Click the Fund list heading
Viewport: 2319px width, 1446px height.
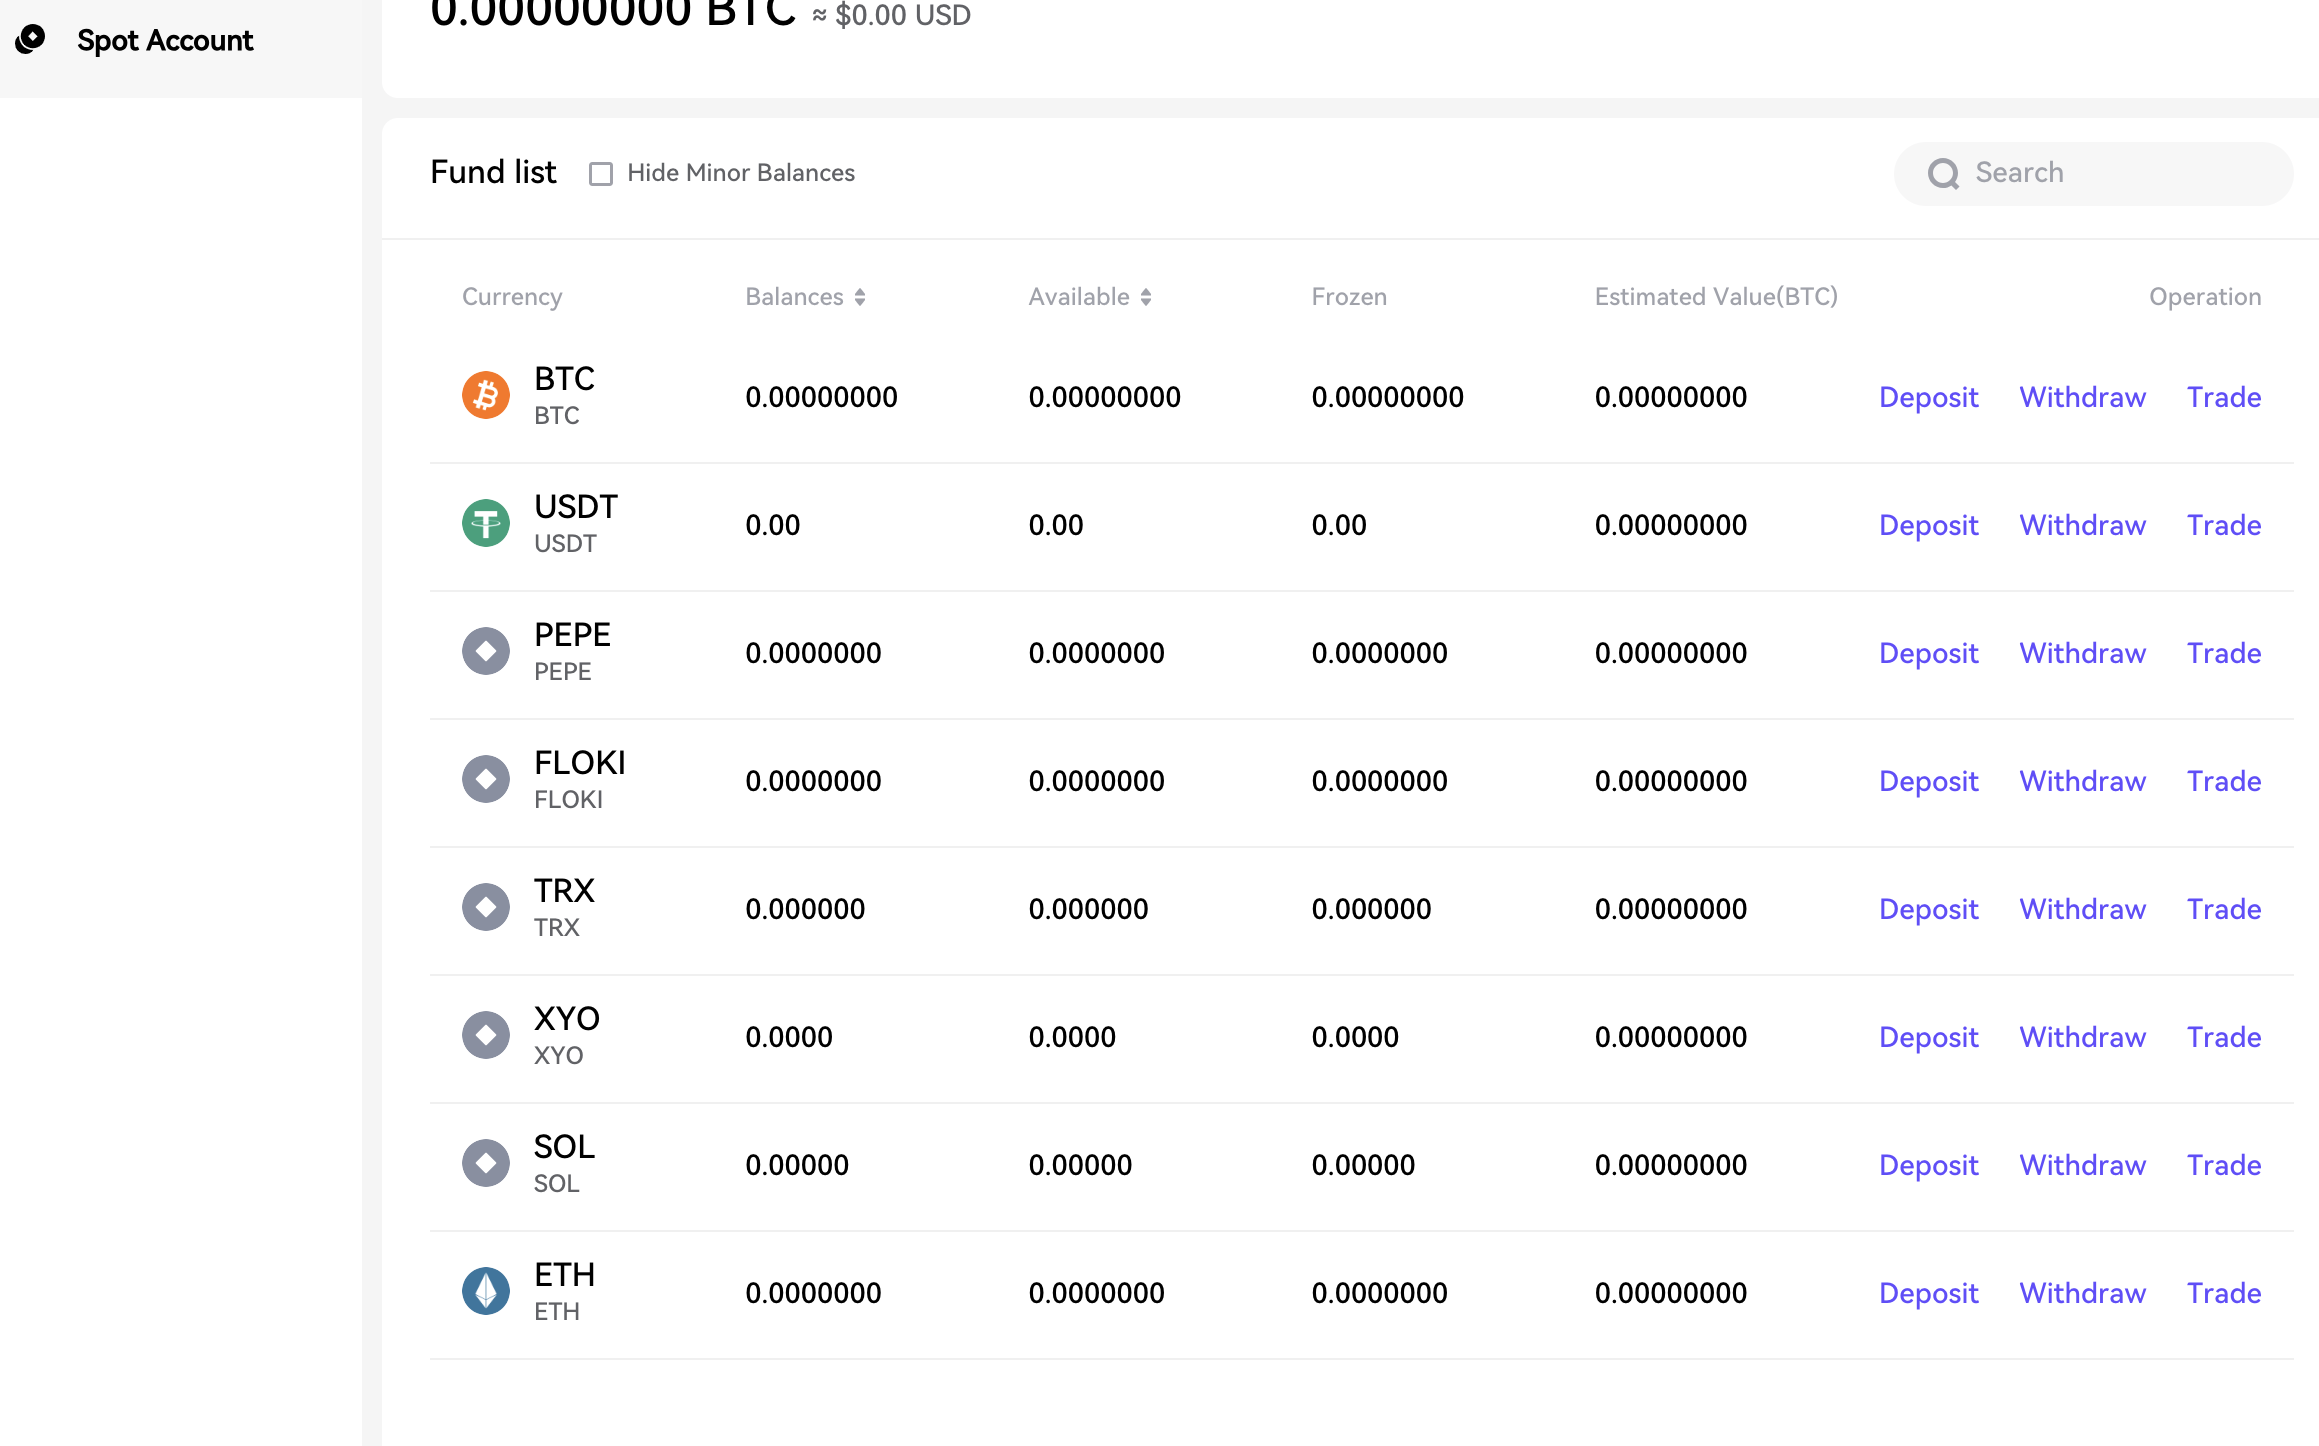pyautogui.click(x=493, y=172)
